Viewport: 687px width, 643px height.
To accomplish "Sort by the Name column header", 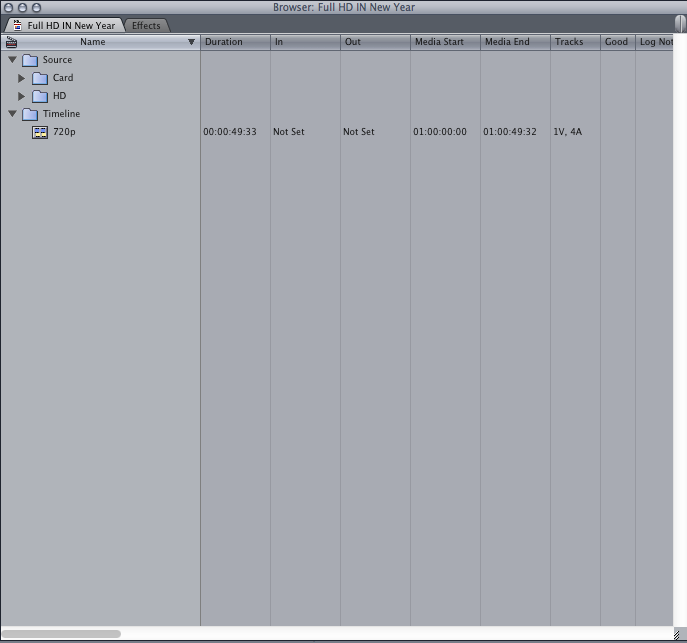I will coord(100,42).
